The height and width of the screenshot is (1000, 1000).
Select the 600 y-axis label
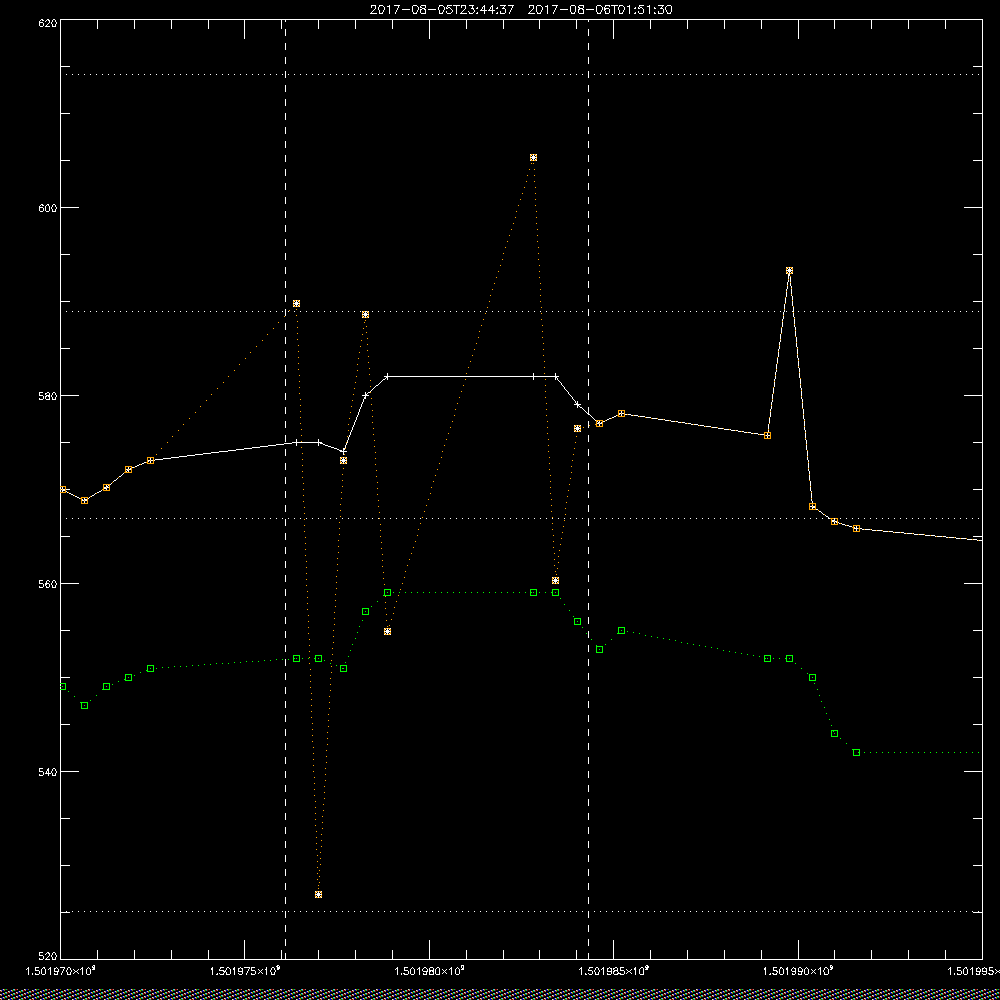coord(48,207)
